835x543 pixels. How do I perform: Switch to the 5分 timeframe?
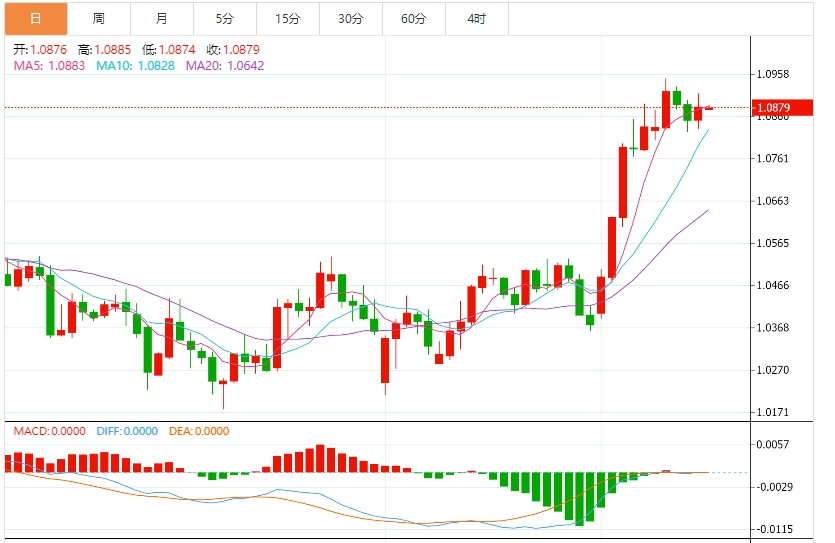224,19
